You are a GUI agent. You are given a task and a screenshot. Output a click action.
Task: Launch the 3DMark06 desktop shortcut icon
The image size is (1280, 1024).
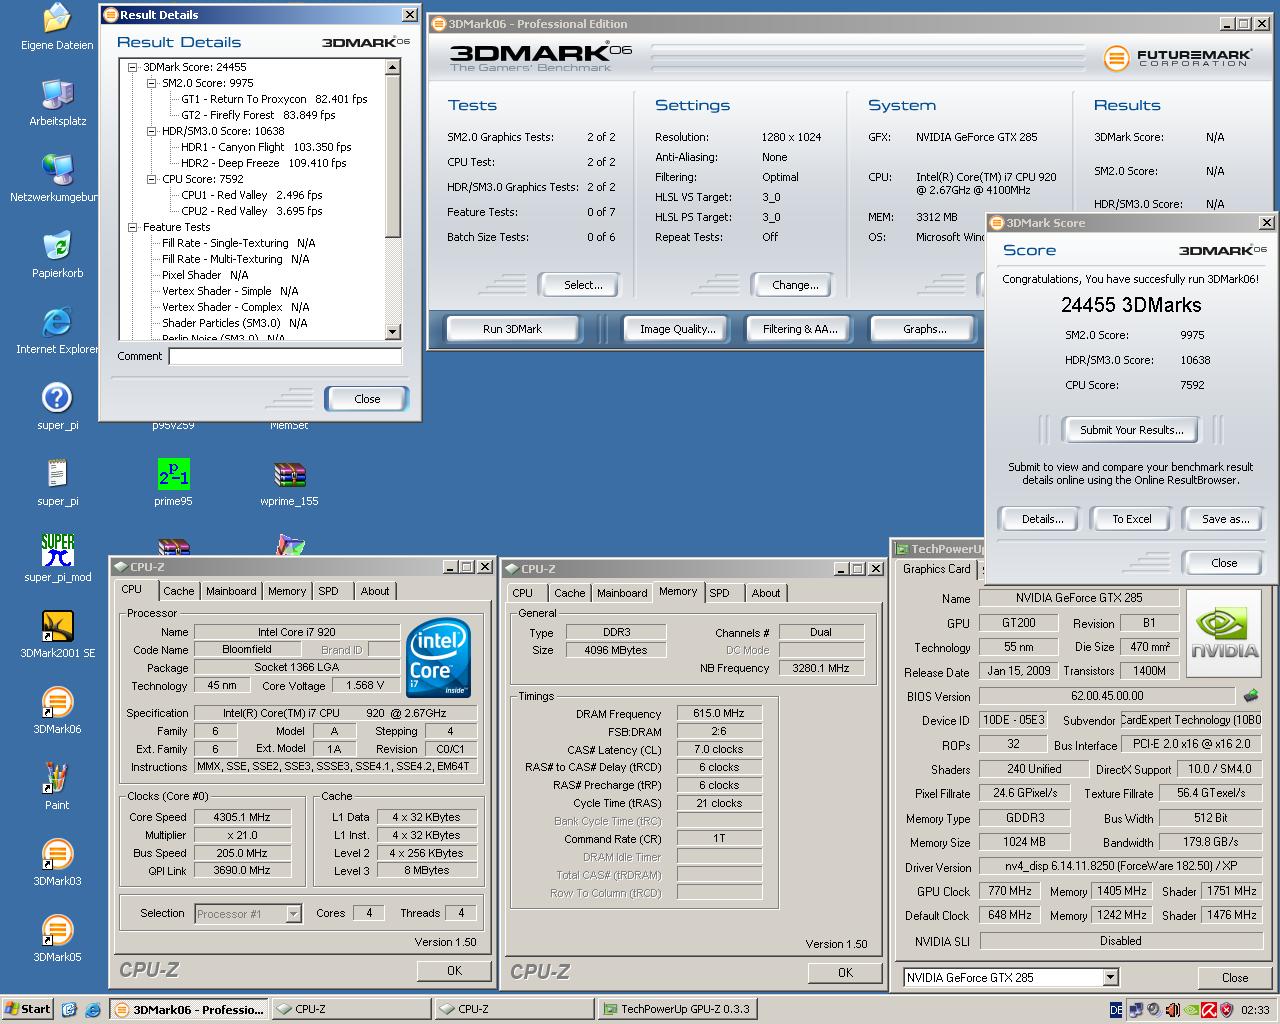point(57,702)
